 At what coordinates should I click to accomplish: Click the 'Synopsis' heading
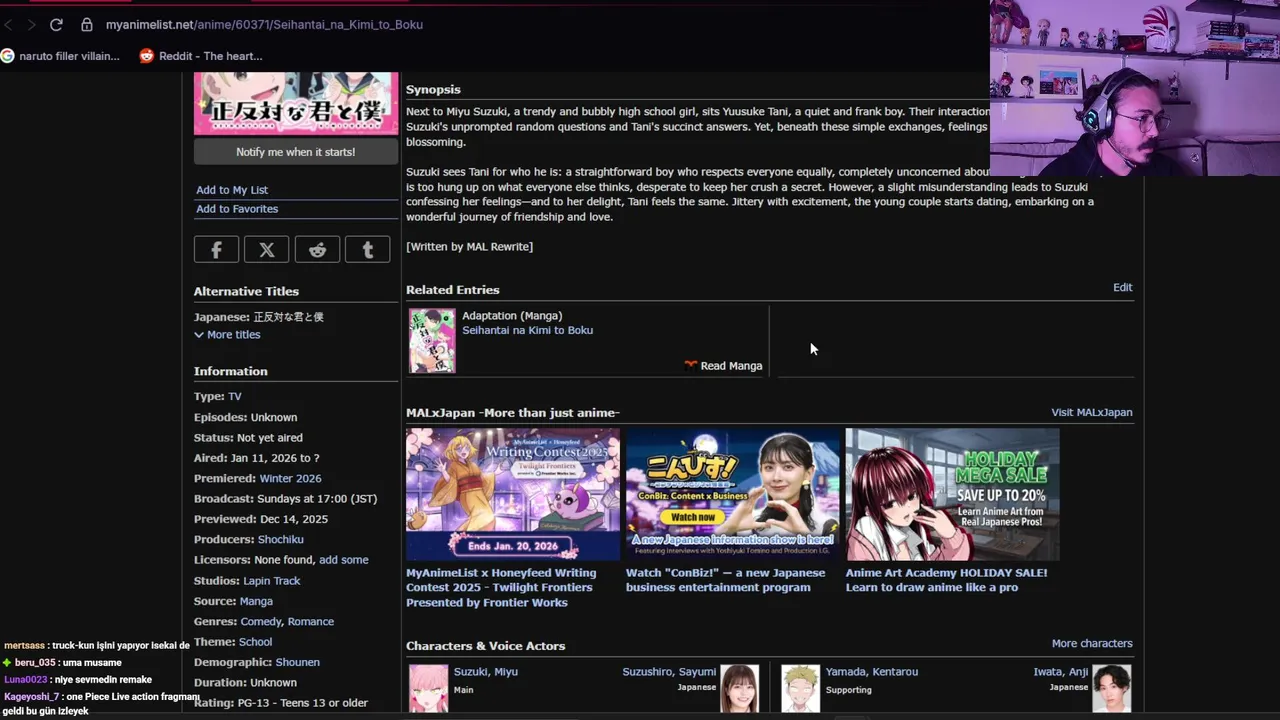coord(433,90)
